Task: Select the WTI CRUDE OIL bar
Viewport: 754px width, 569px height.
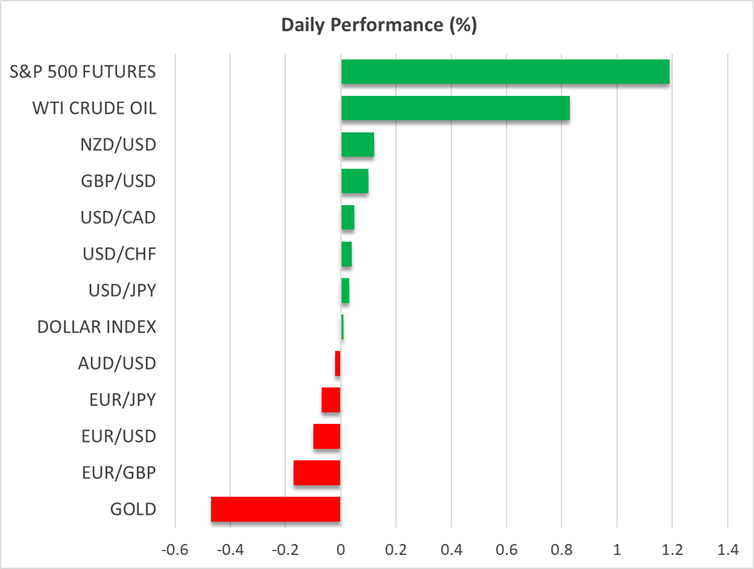Action: coord(455,108)
